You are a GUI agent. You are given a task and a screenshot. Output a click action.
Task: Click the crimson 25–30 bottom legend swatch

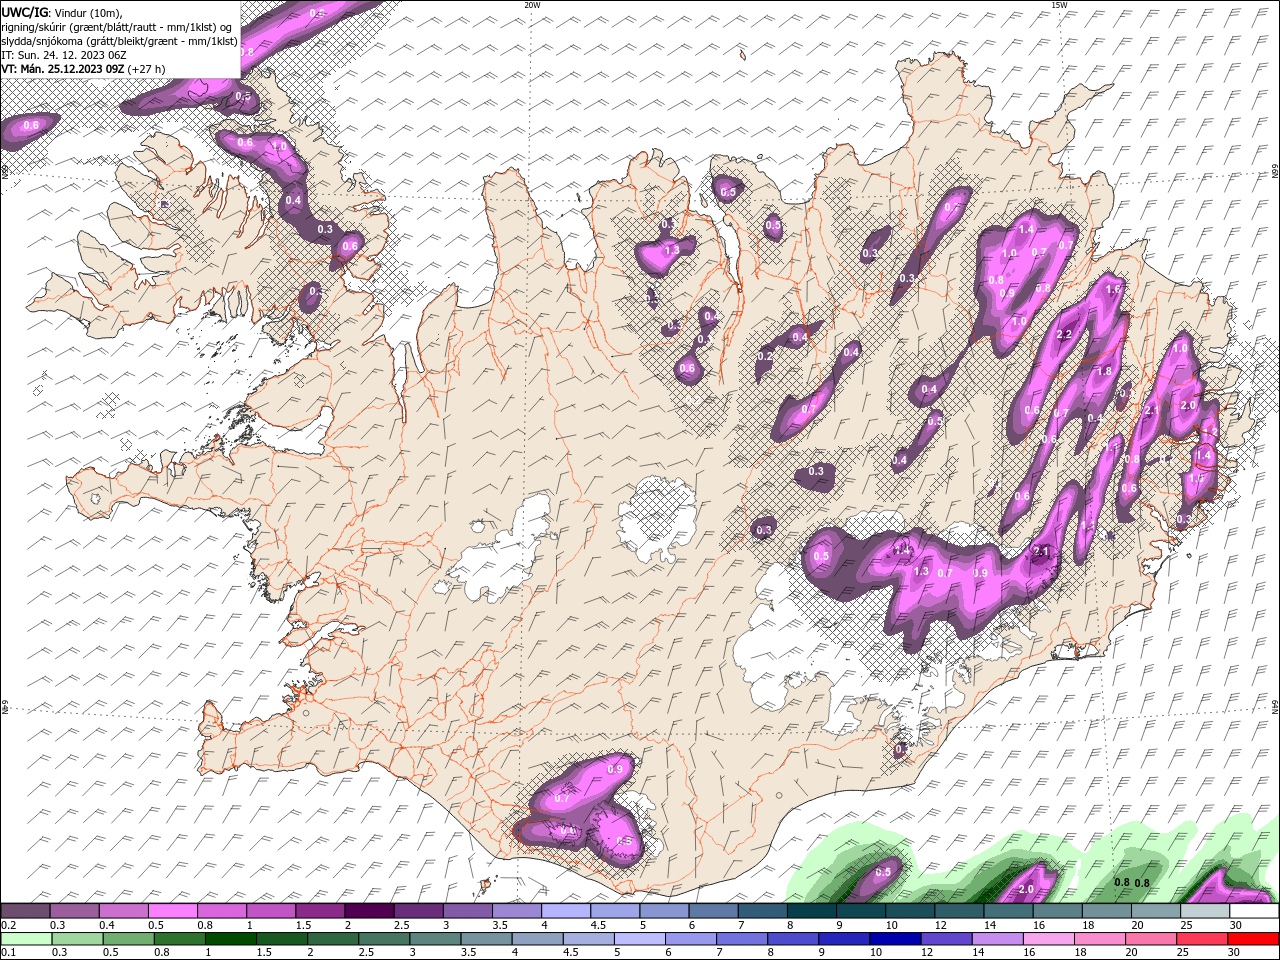[x=1202, y=939]
